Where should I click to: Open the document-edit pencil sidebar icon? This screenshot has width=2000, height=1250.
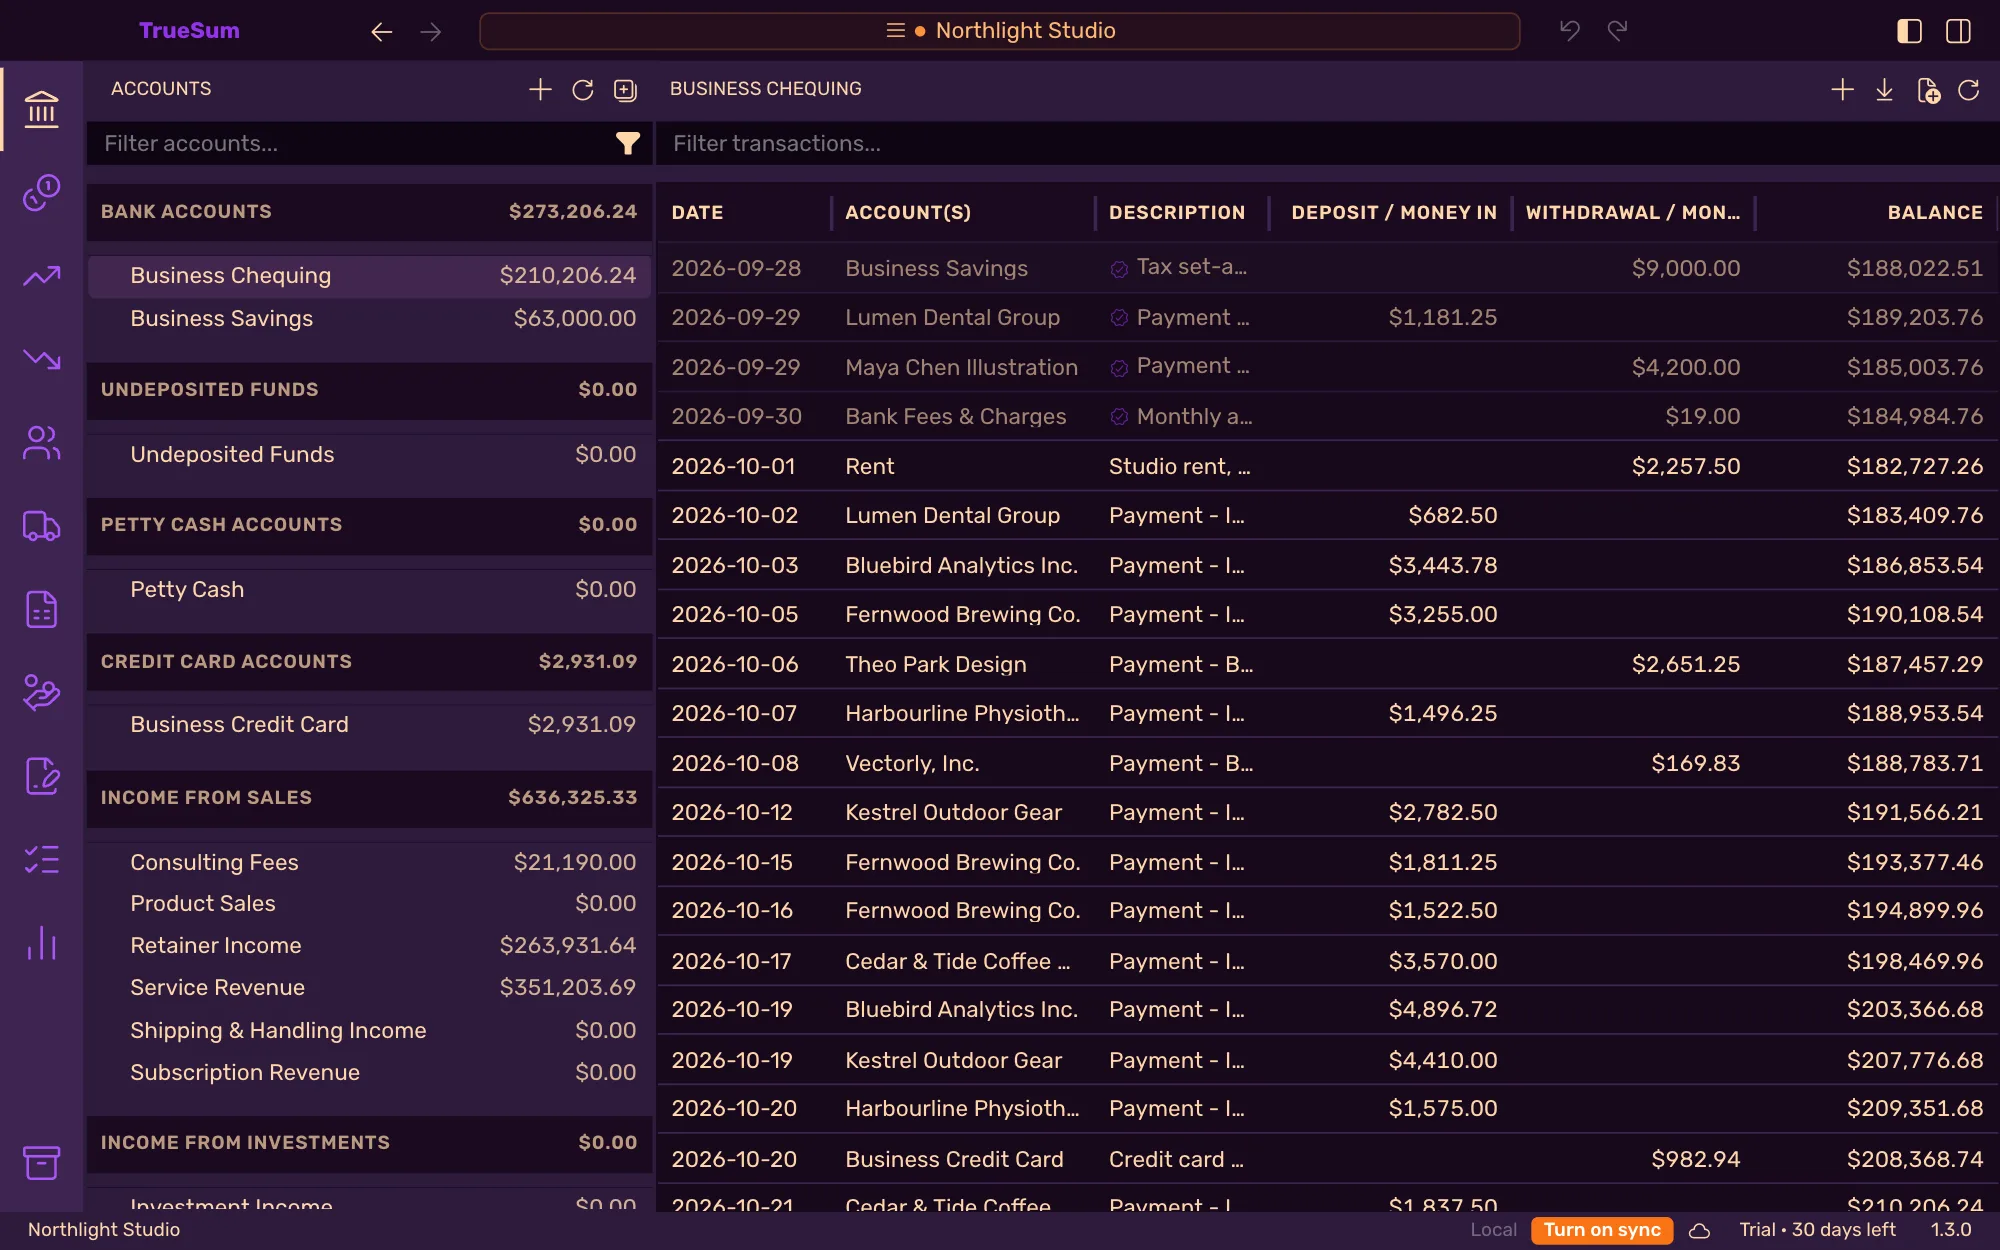41,776
